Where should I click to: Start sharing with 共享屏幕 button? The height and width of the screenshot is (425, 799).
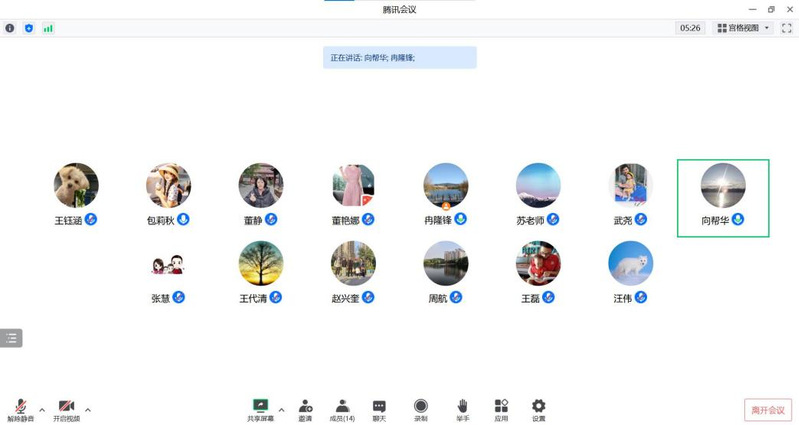tap(260, 410)
